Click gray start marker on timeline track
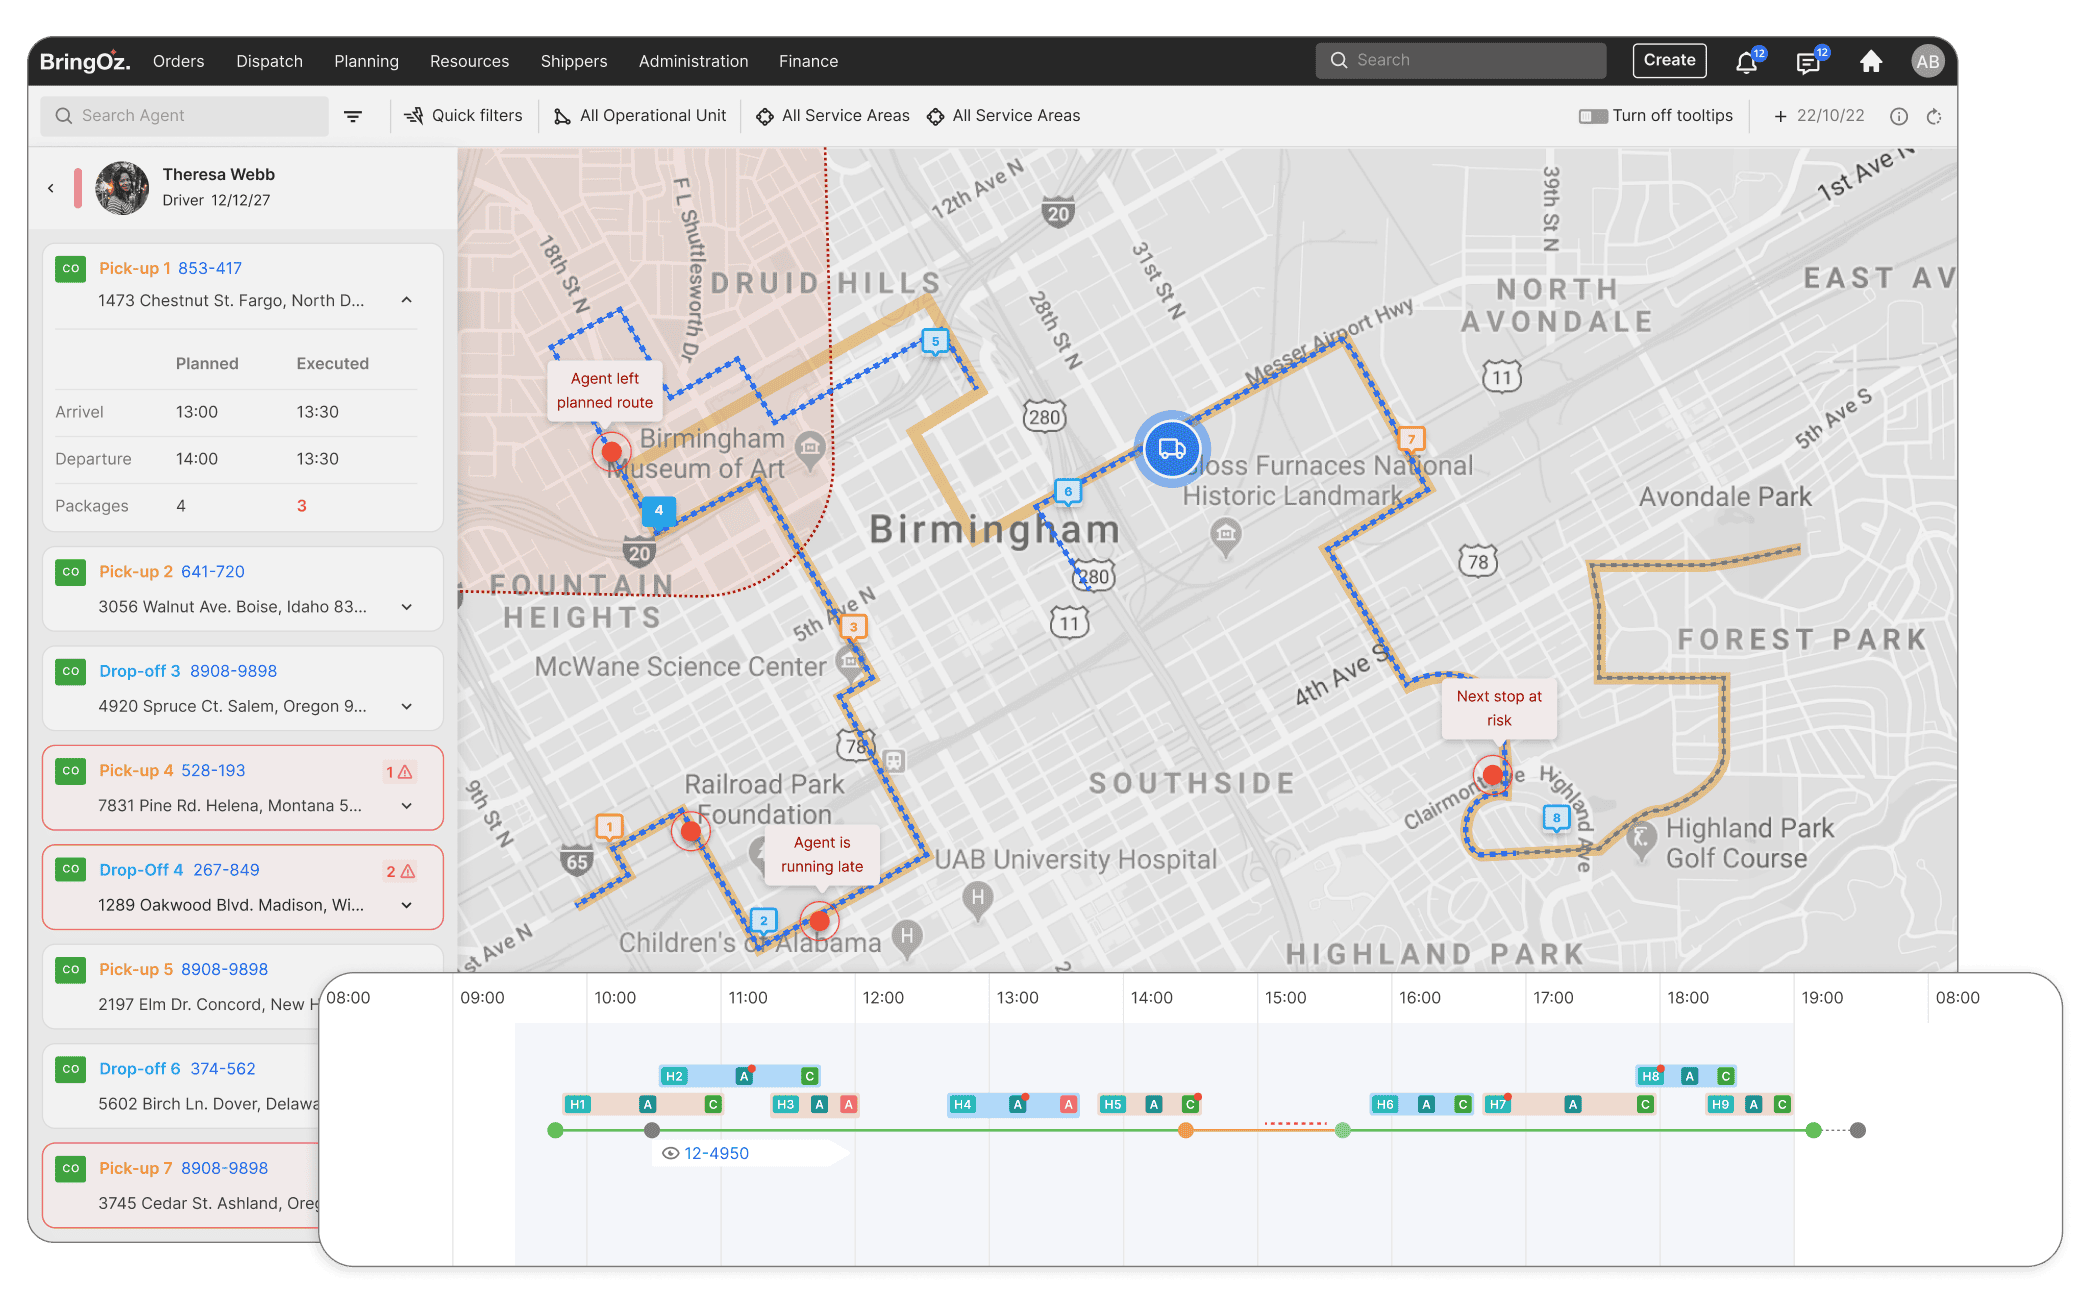2095x1300 pixels. [x=652, y=1130]
